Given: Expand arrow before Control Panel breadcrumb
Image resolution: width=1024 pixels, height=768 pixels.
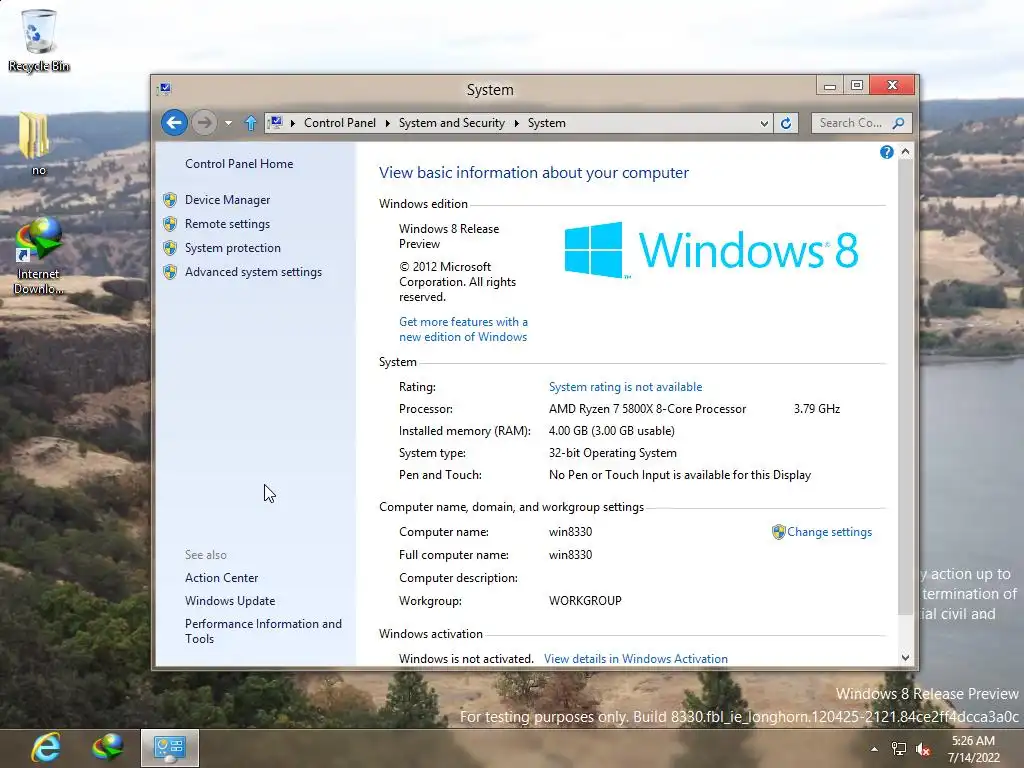Looking at the screenshot, I should pyautogui.click(x=293, y=123).
